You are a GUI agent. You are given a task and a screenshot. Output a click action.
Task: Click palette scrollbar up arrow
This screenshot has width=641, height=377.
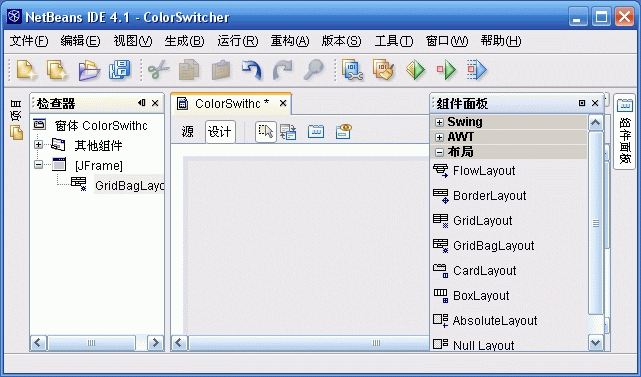click(x=596, y=123)
